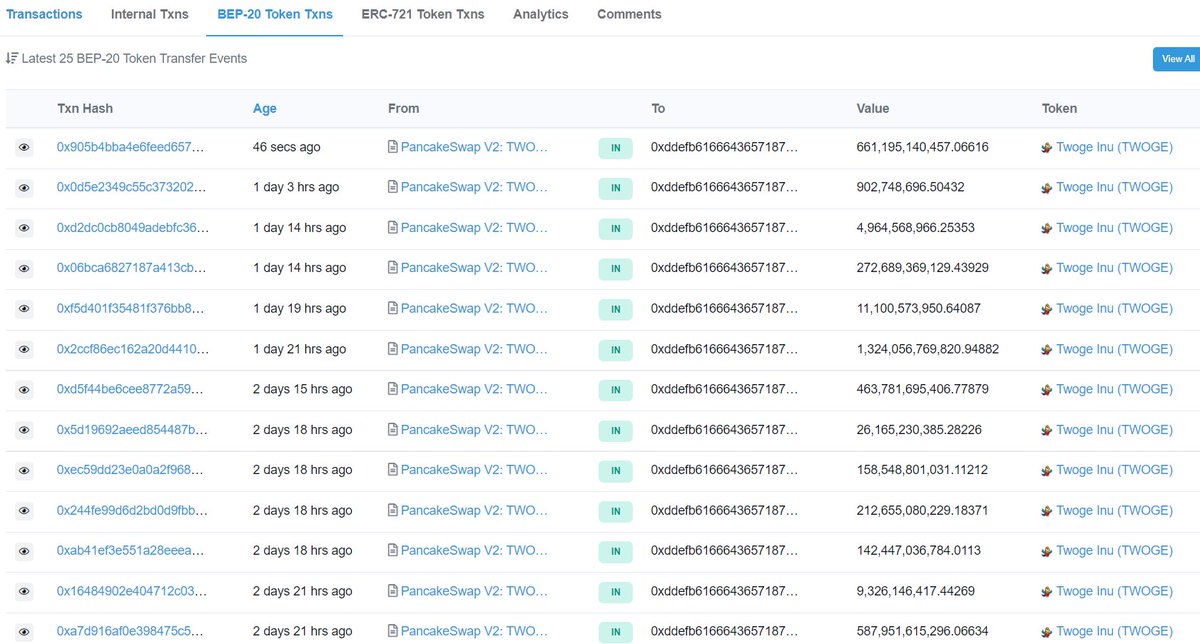Open transaction hash 0x0d5e2349c55c373202

132,187
